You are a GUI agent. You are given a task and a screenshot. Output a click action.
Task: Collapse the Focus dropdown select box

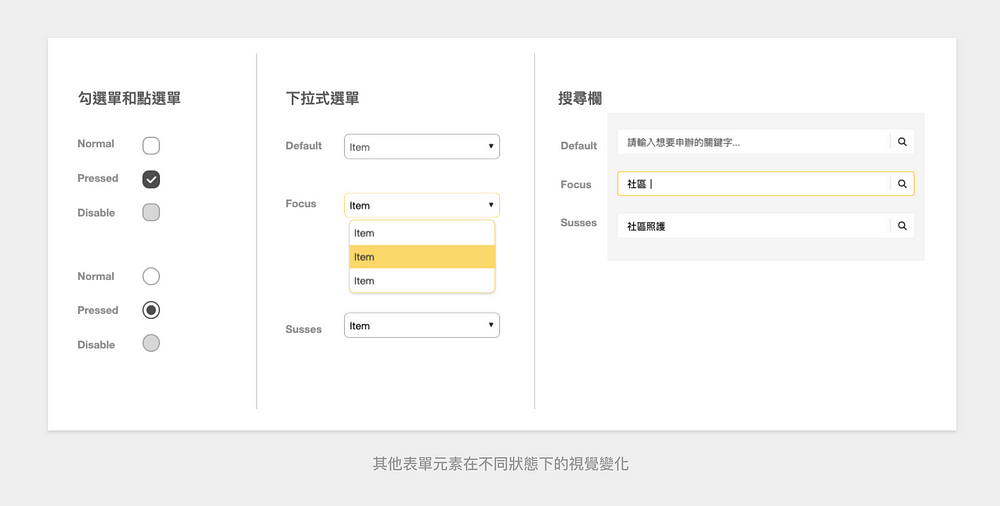[422, 205]
